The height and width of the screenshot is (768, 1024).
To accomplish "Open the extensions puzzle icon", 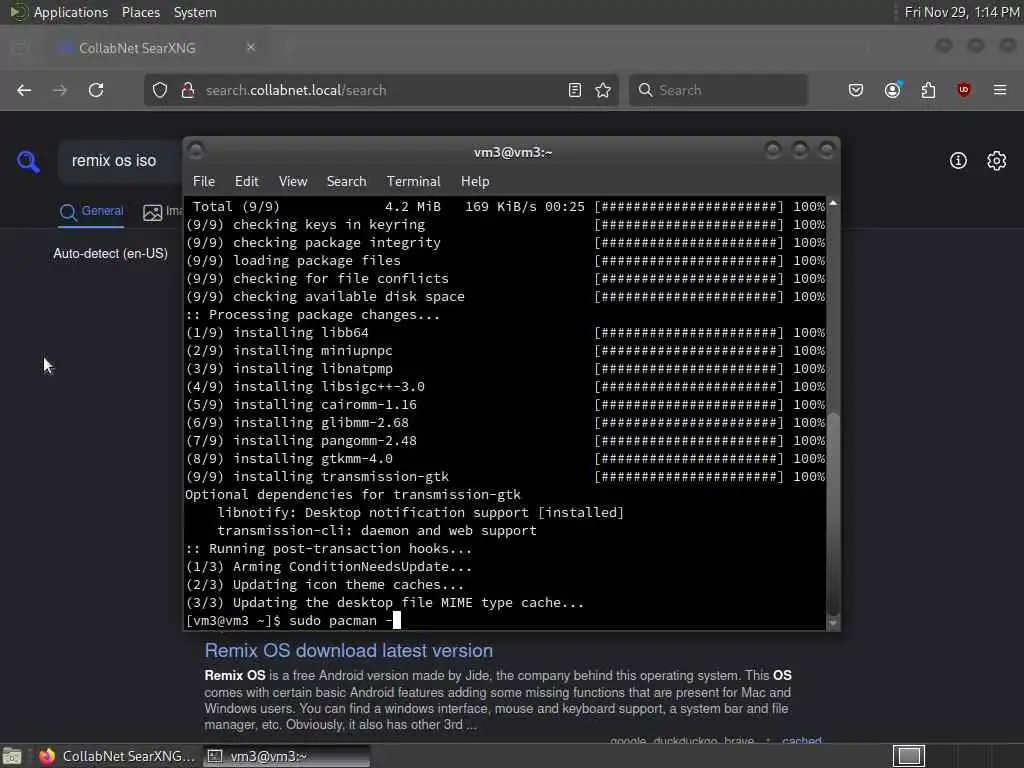I will click(928, 90).
